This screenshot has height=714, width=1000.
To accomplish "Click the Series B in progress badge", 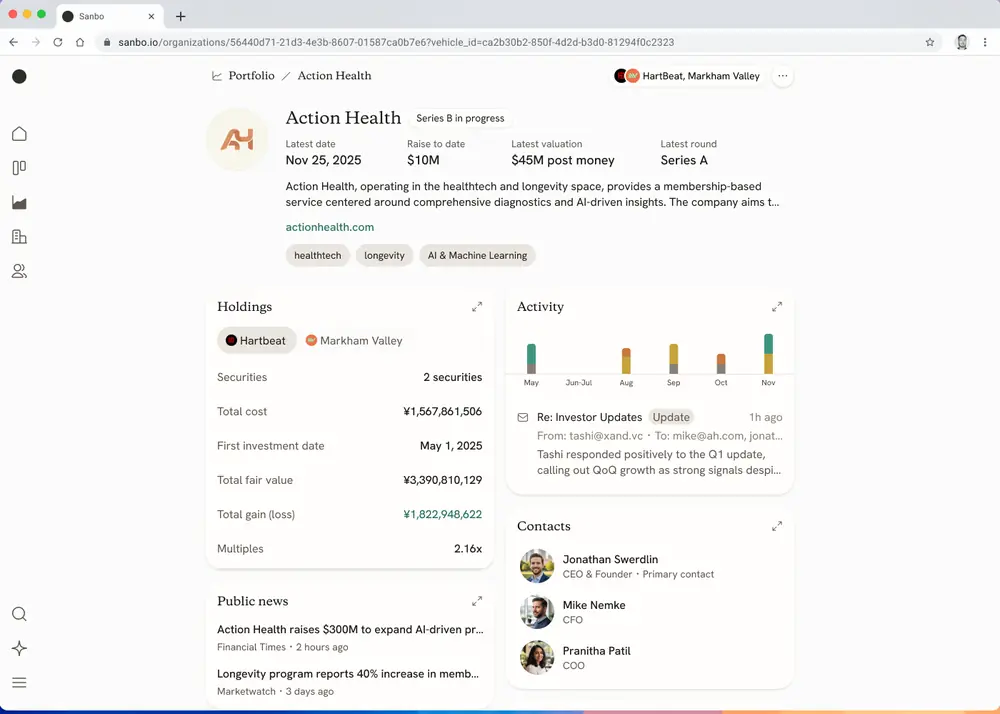I will pos(460,118).
